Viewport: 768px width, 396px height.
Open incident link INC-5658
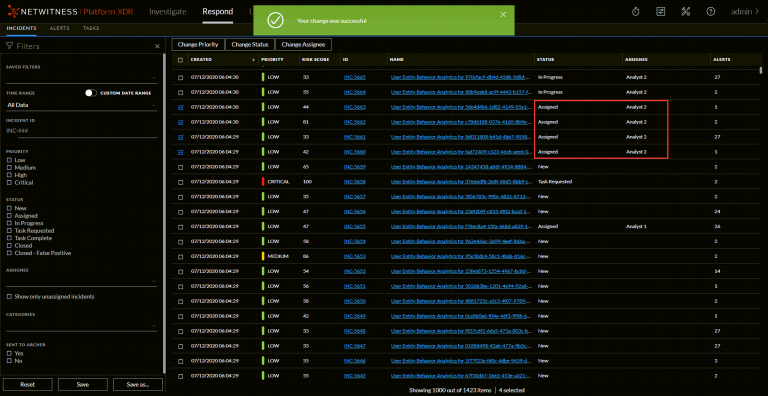355,182
